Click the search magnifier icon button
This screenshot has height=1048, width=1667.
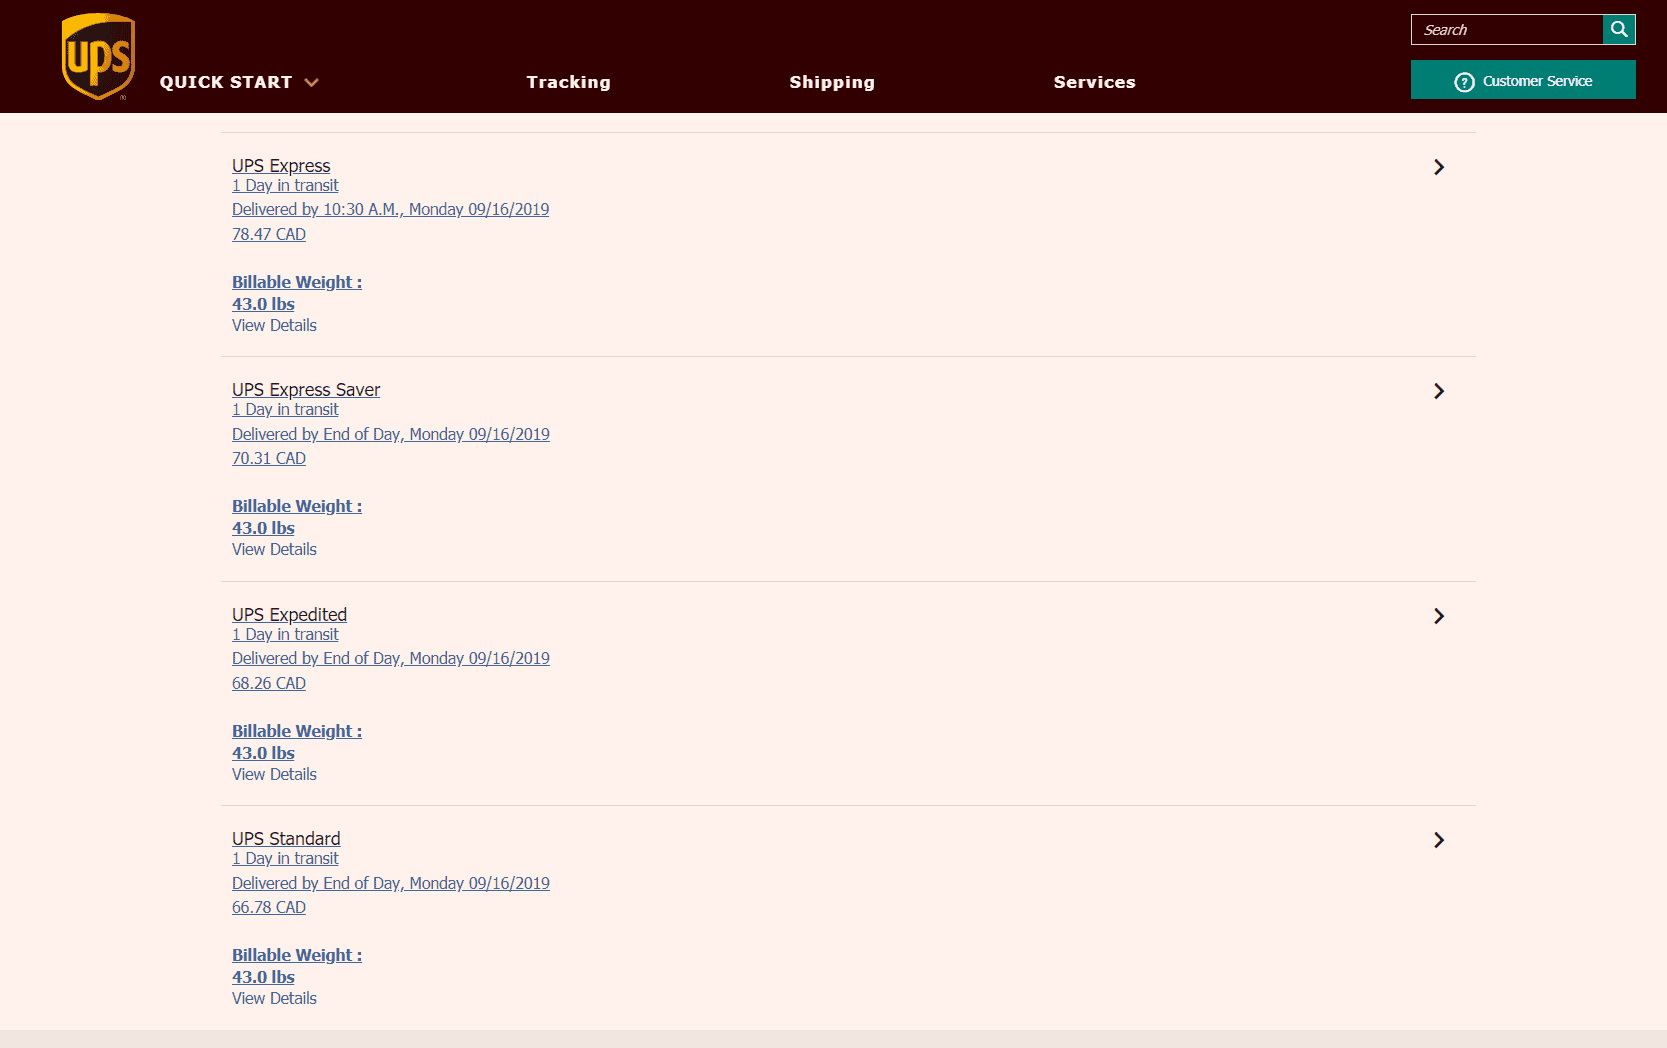[x=1619, y=29]
